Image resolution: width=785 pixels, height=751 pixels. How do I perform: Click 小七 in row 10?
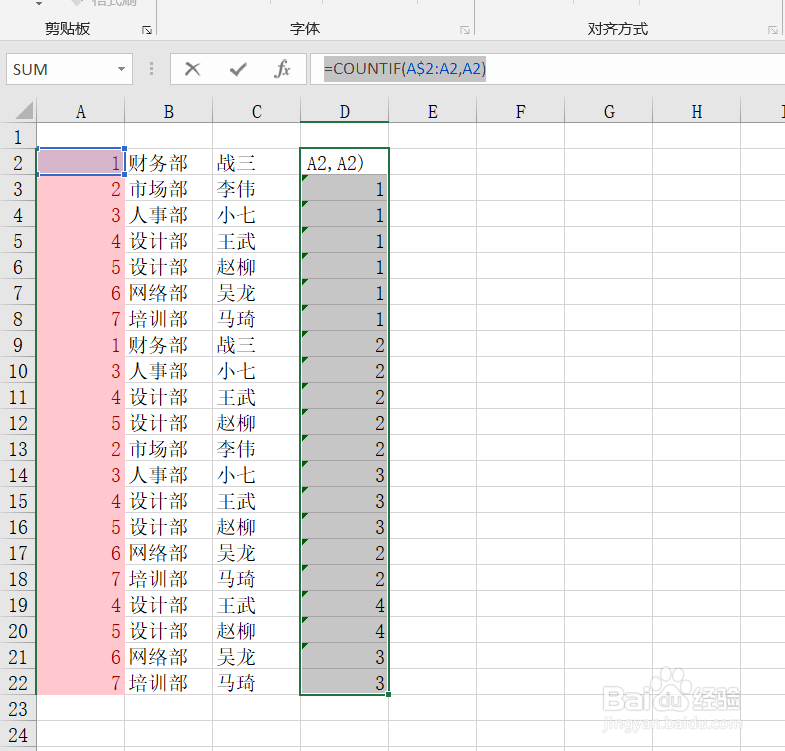(x=236, y=371)
